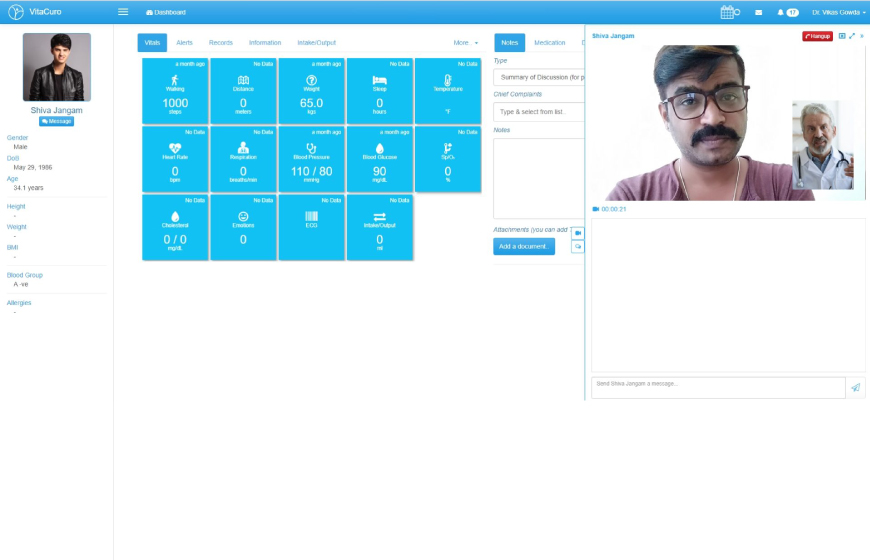
Task: Open the ECG vital tile
Action: click(x=311, y=227)
